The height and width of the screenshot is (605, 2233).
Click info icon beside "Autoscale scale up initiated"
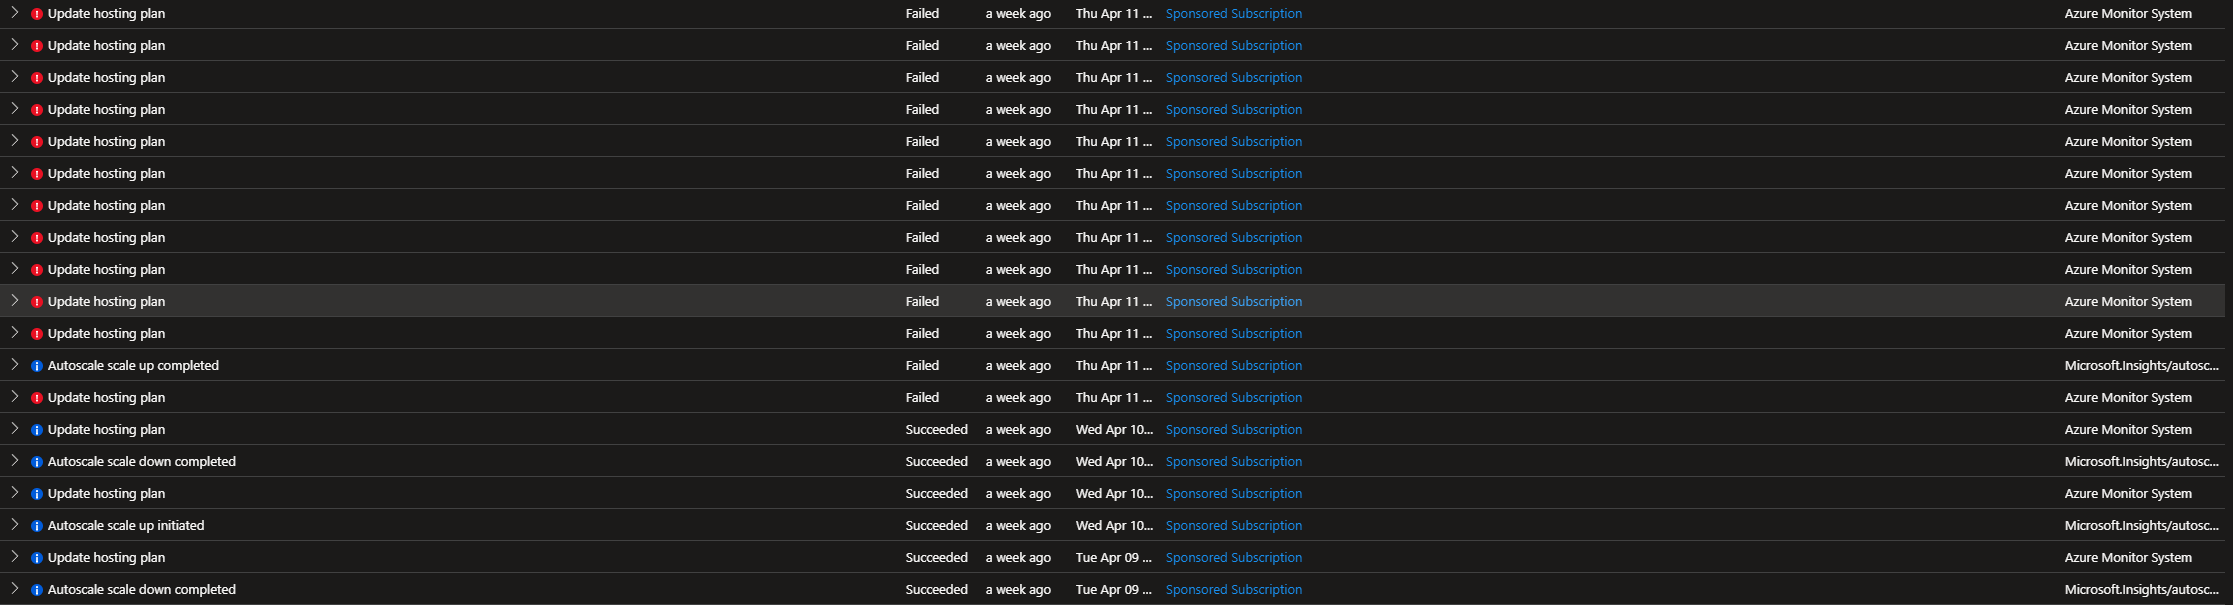point(37,526)
